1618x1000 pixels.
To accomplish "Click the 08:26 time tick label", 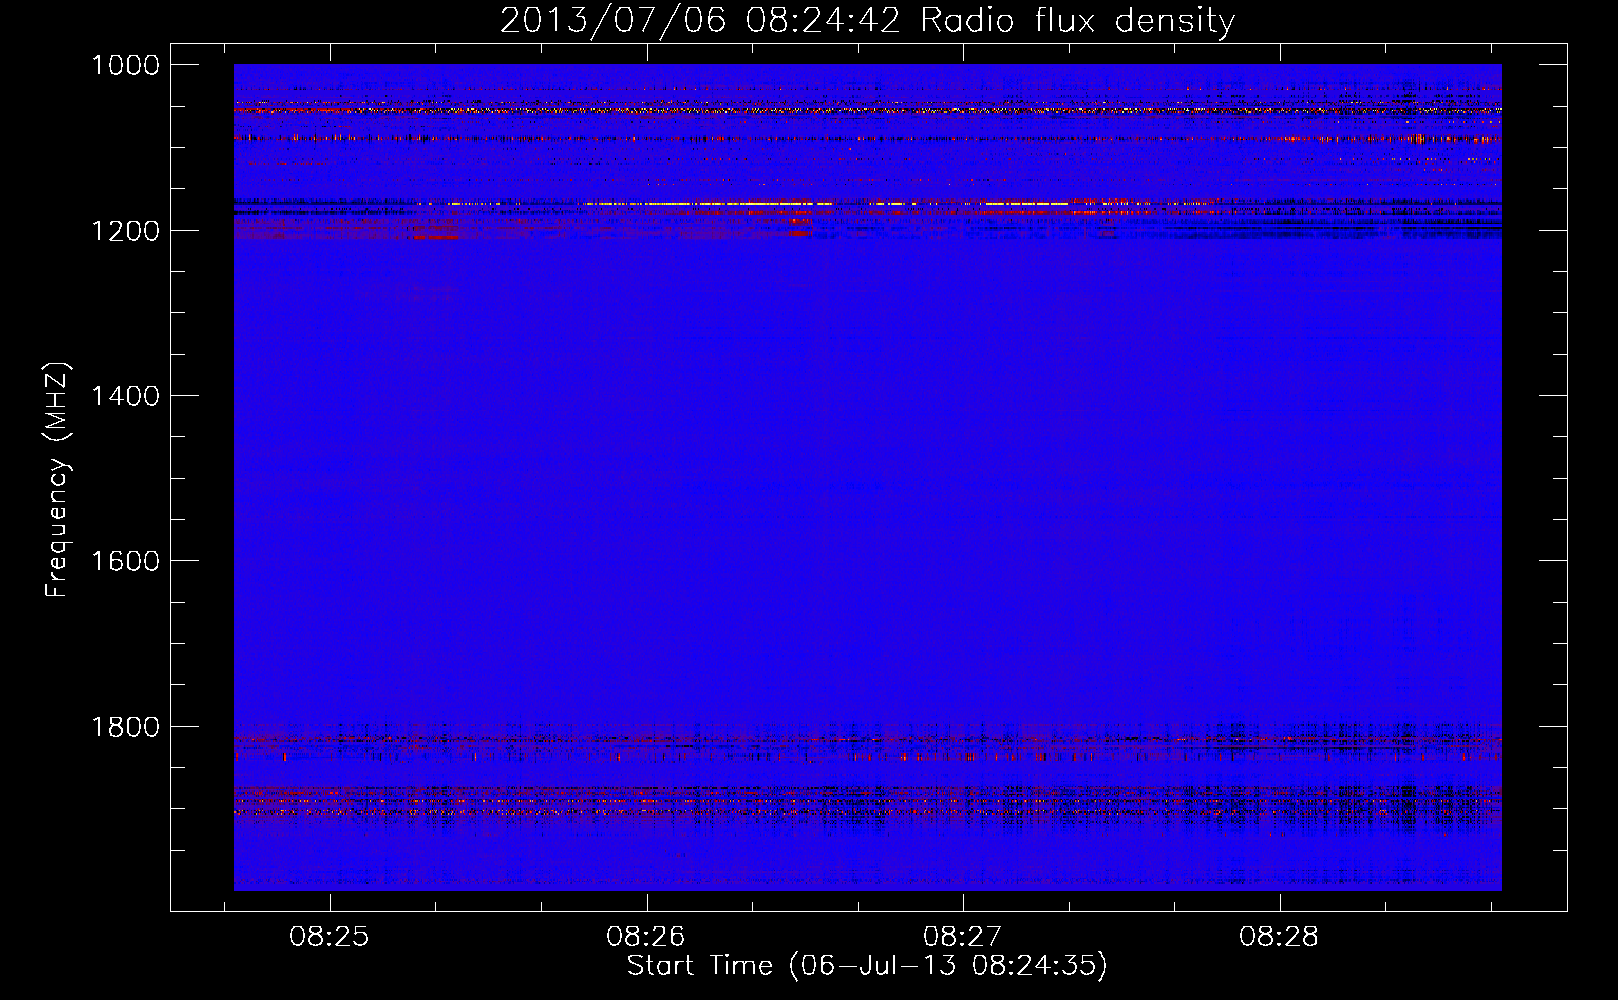I will pyautogui.click(x=646, y=936).
